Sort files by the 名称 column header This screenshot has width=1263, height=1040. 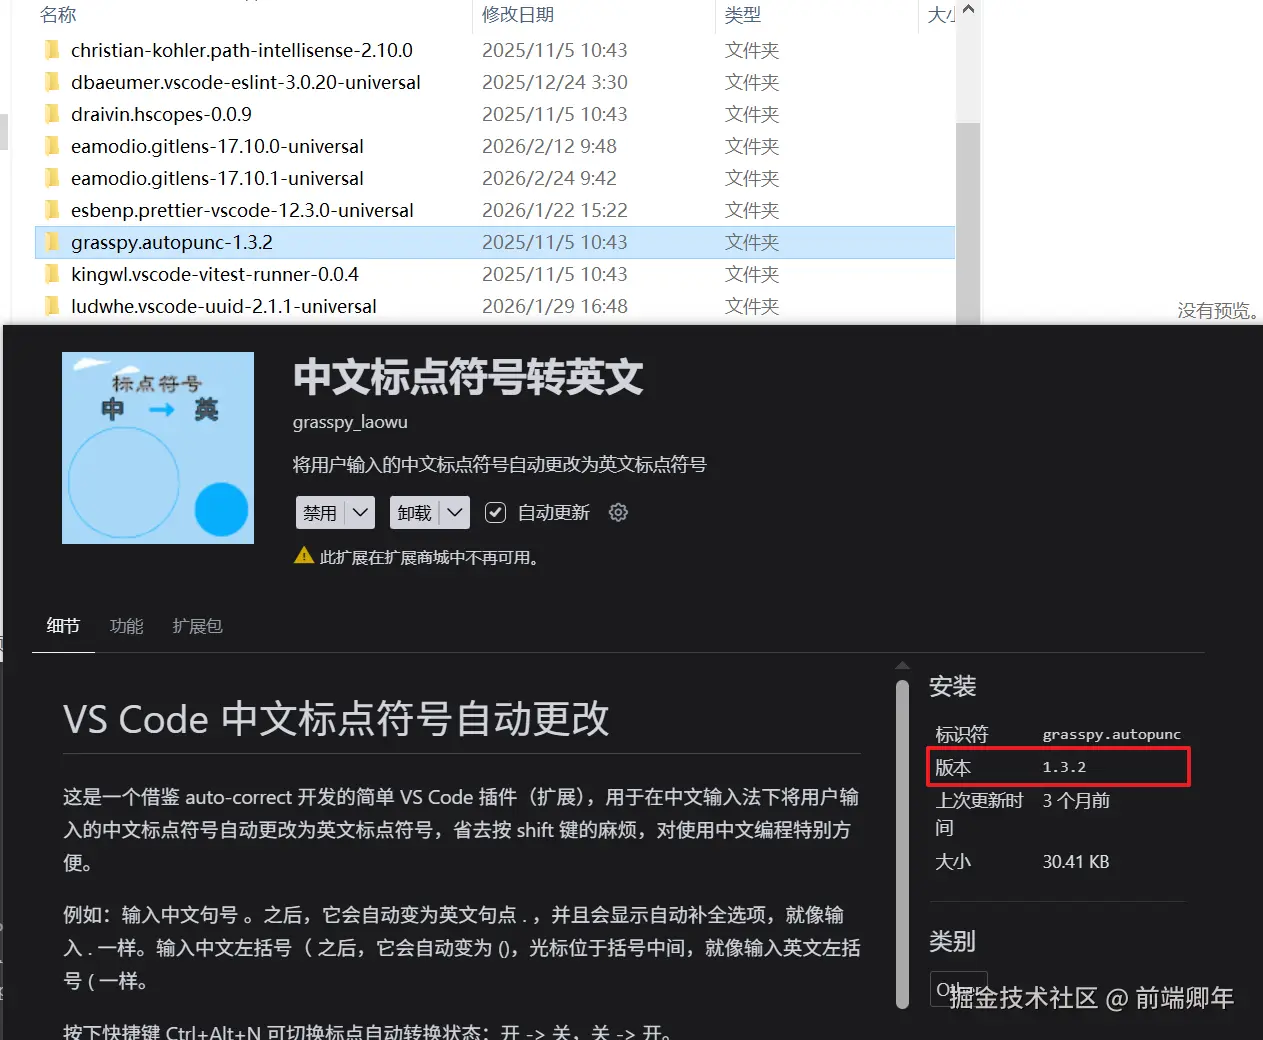(x=58, y=15)
